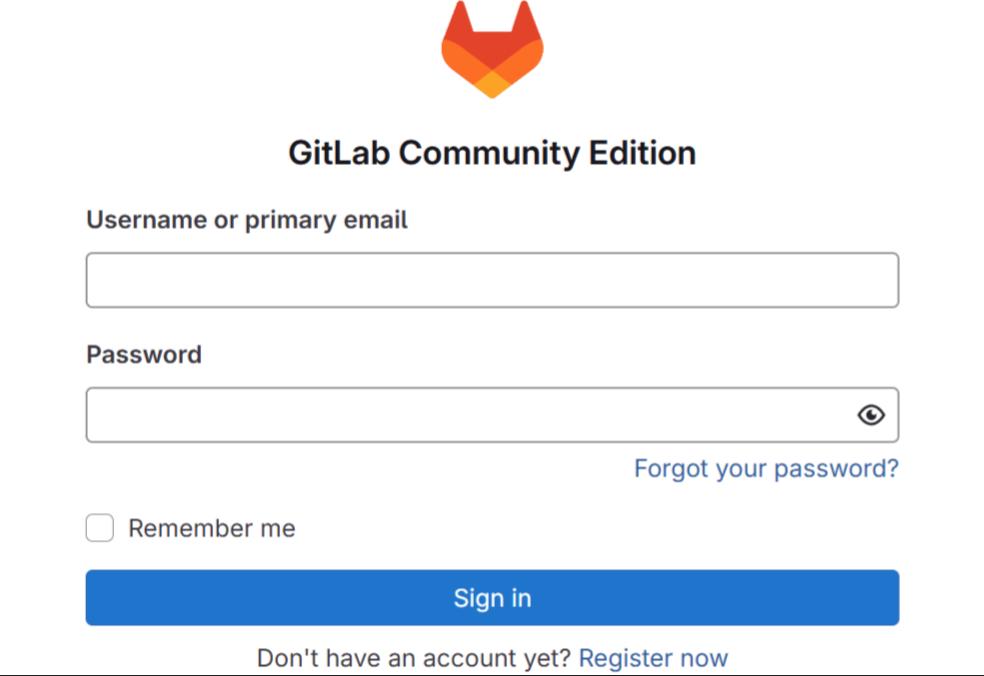Screen dimensions: 984x676
Task: Submit the login form with Sign in
Action: pos(492,598)
